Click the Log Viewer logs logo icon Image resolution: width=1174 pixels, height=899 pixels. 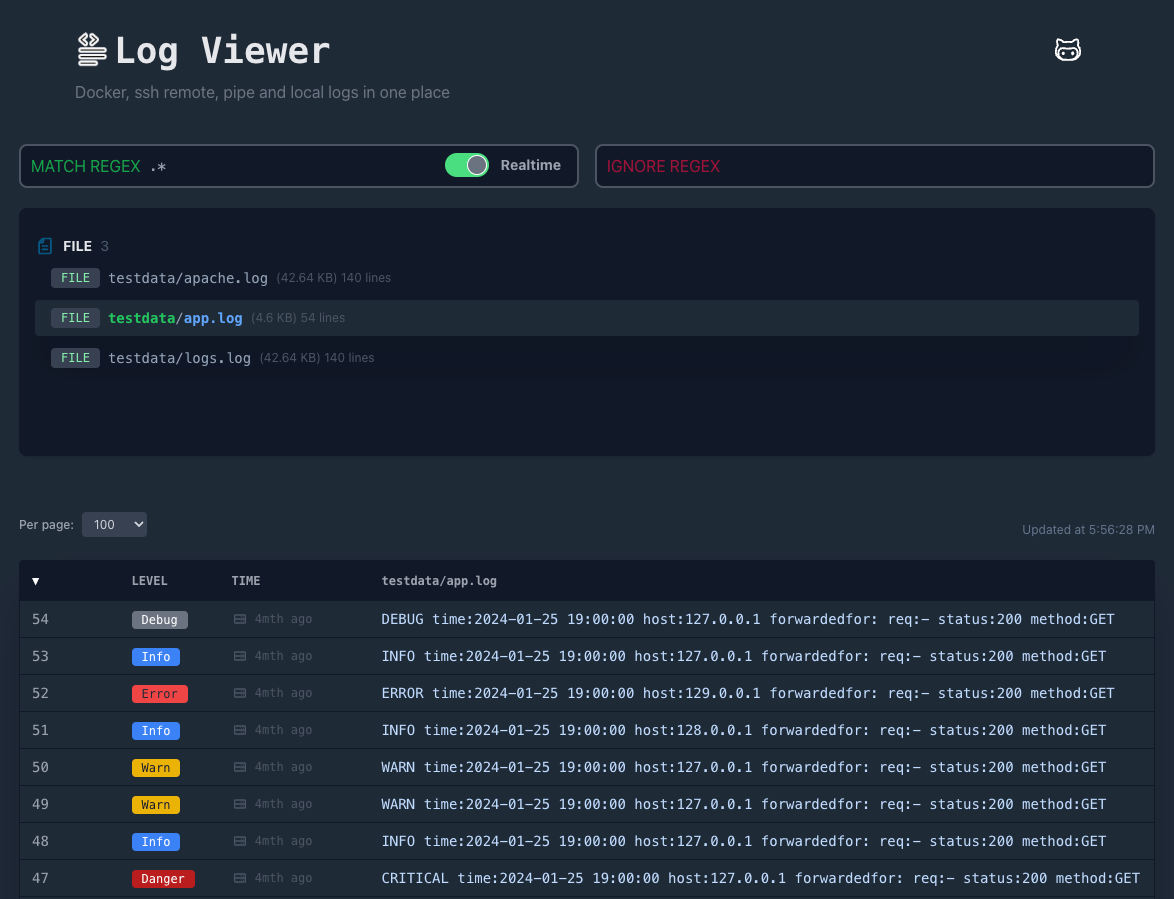tap(90, 48)
